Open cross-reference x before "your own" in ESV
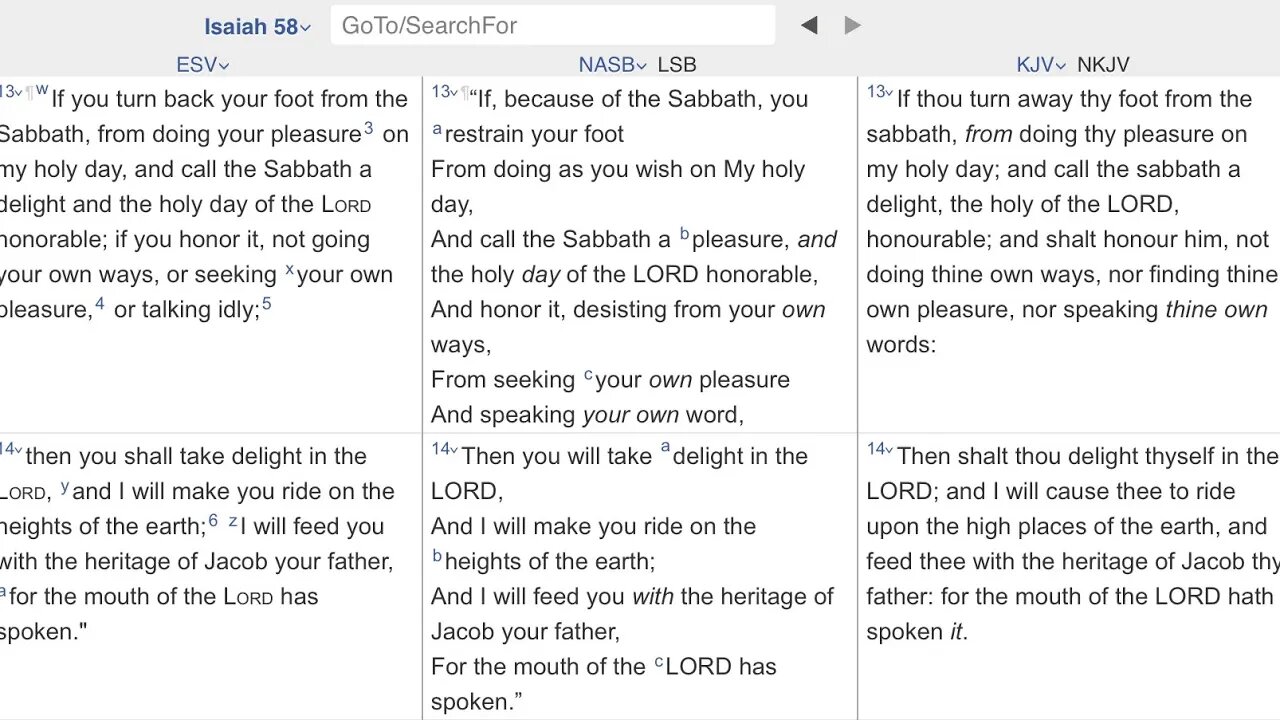The width and height of the screenshot is (1280, 720). coord(289,268)
